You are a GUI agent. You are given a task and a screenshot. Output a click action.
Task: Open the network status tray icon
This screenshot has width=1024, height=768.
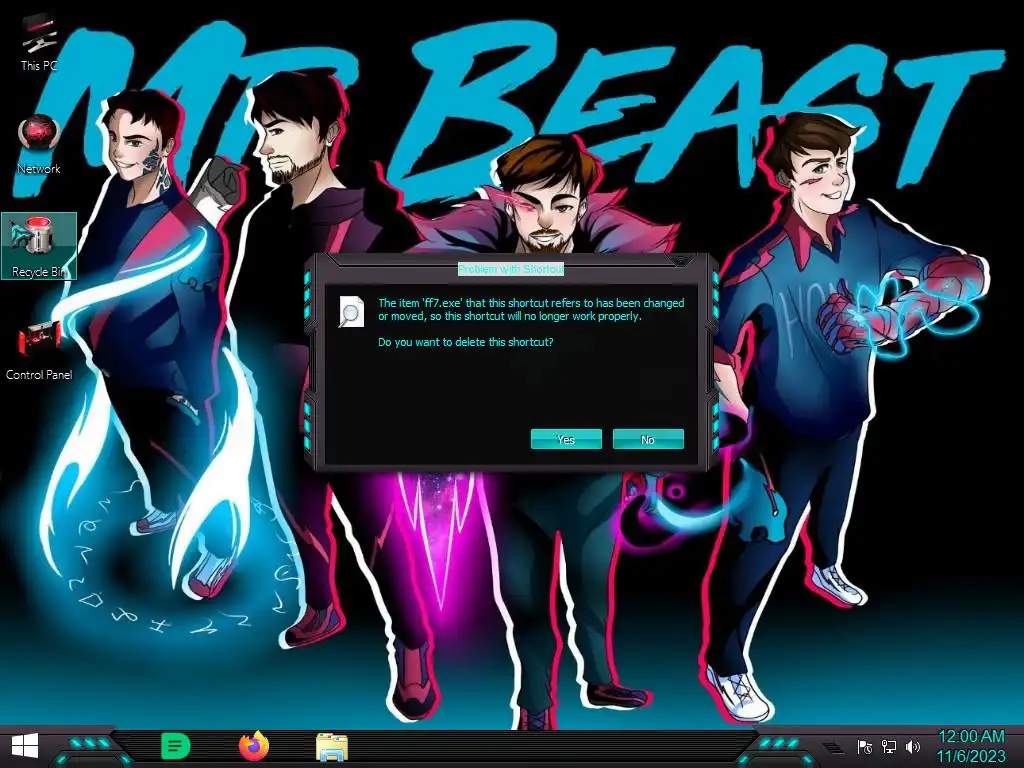pyautogui.click(x=889, y=746)
